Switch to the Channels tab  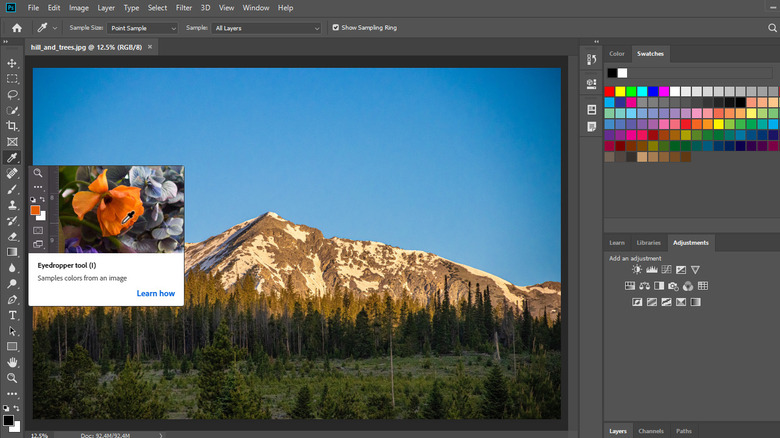click(x=650, y=431)
